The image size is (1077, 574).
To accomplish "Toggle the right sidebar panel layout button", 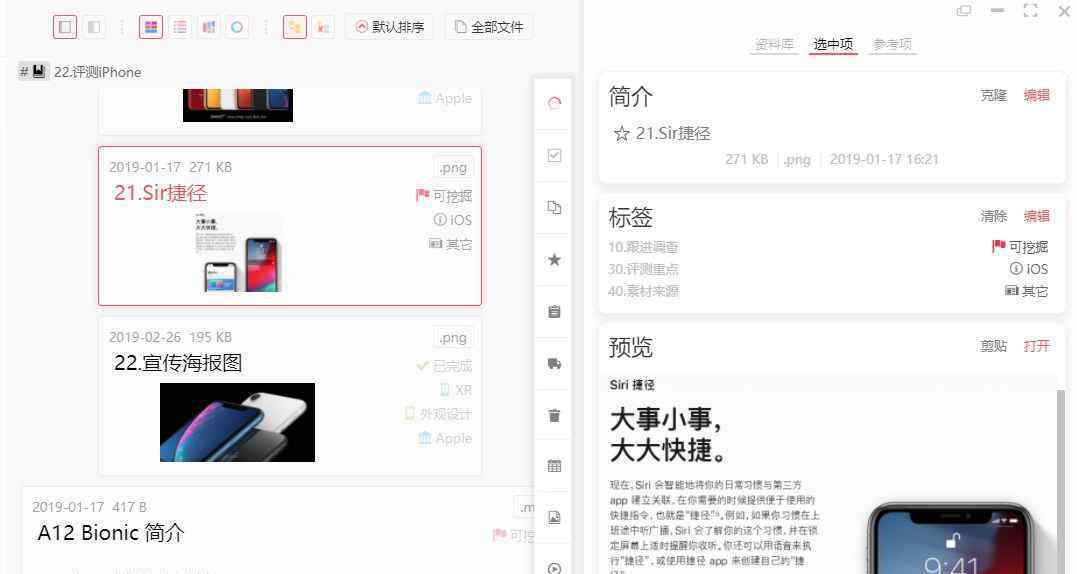I will coord(94,27).
